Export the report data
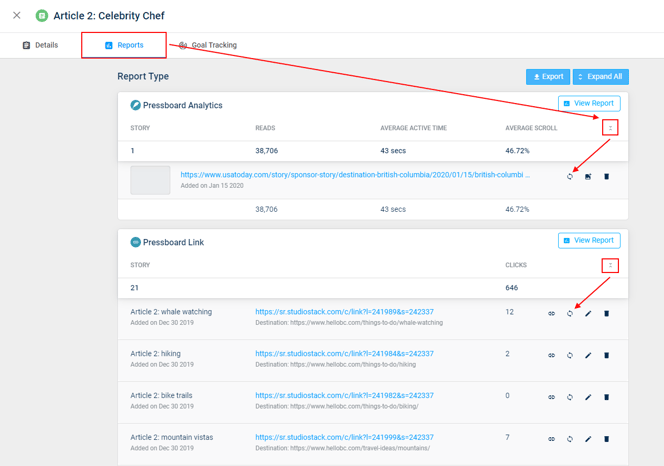Viewport: 664px width, 466px height. 548,77
